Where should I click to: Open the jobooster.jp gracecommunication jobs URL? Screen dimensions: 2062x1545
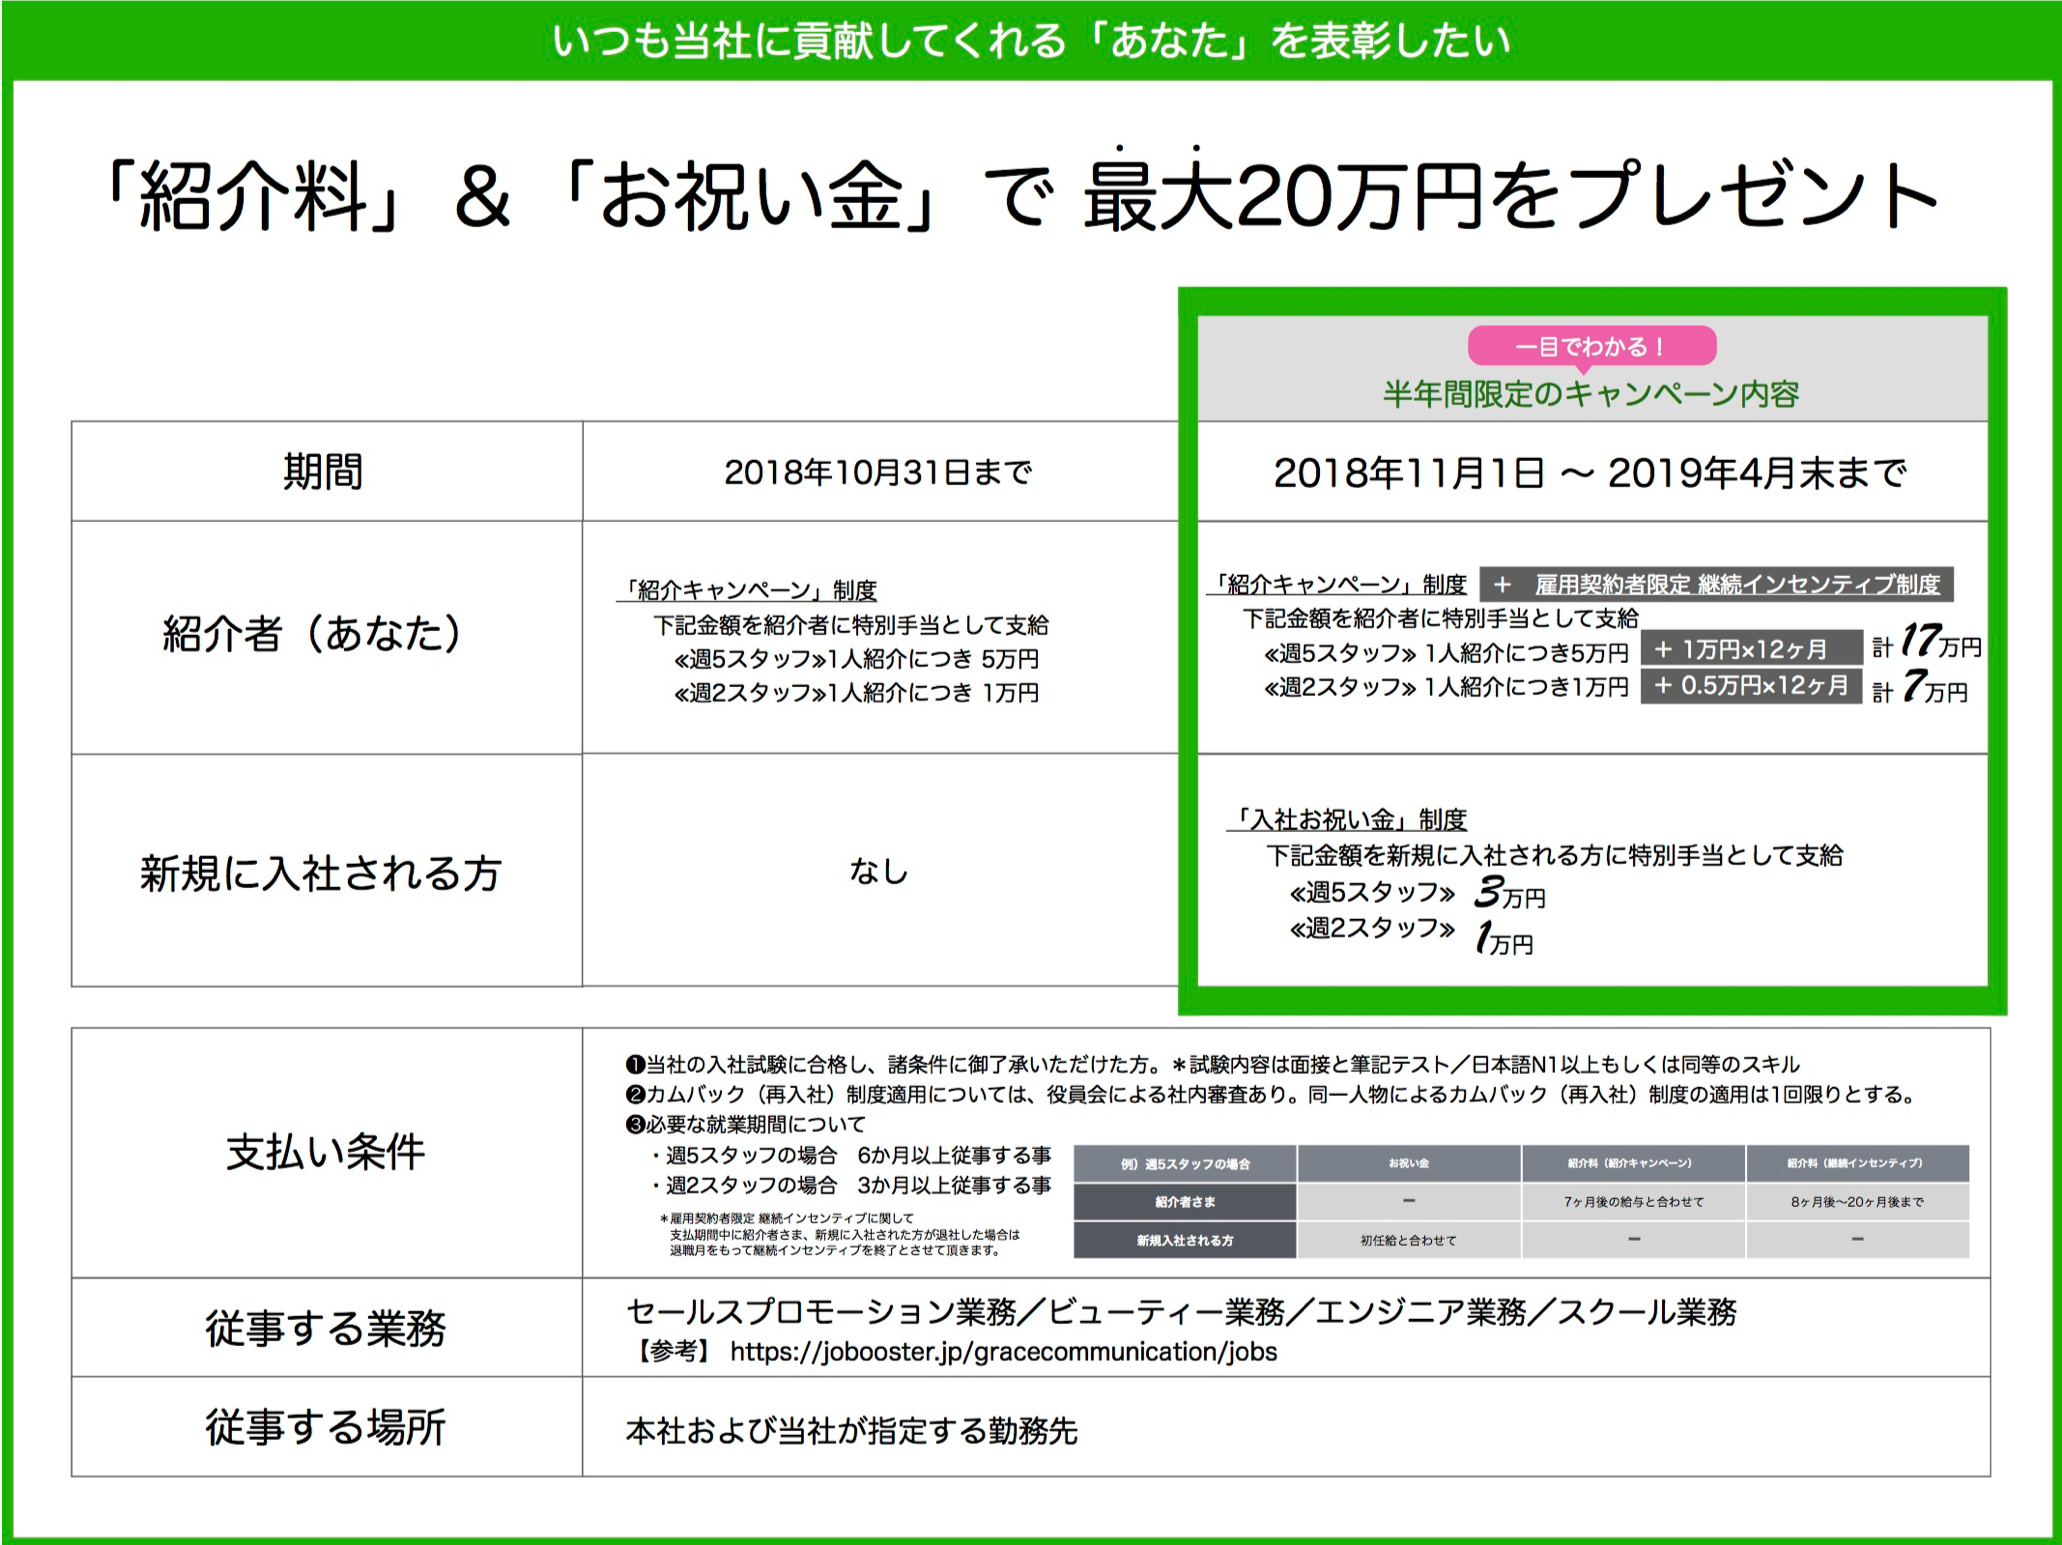coord(1003,1352)
